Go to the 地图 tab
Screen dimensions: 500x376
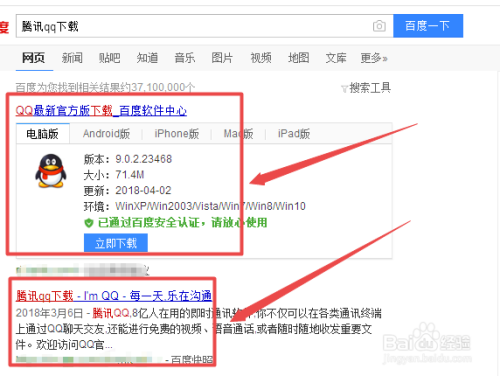pos(299,58)
